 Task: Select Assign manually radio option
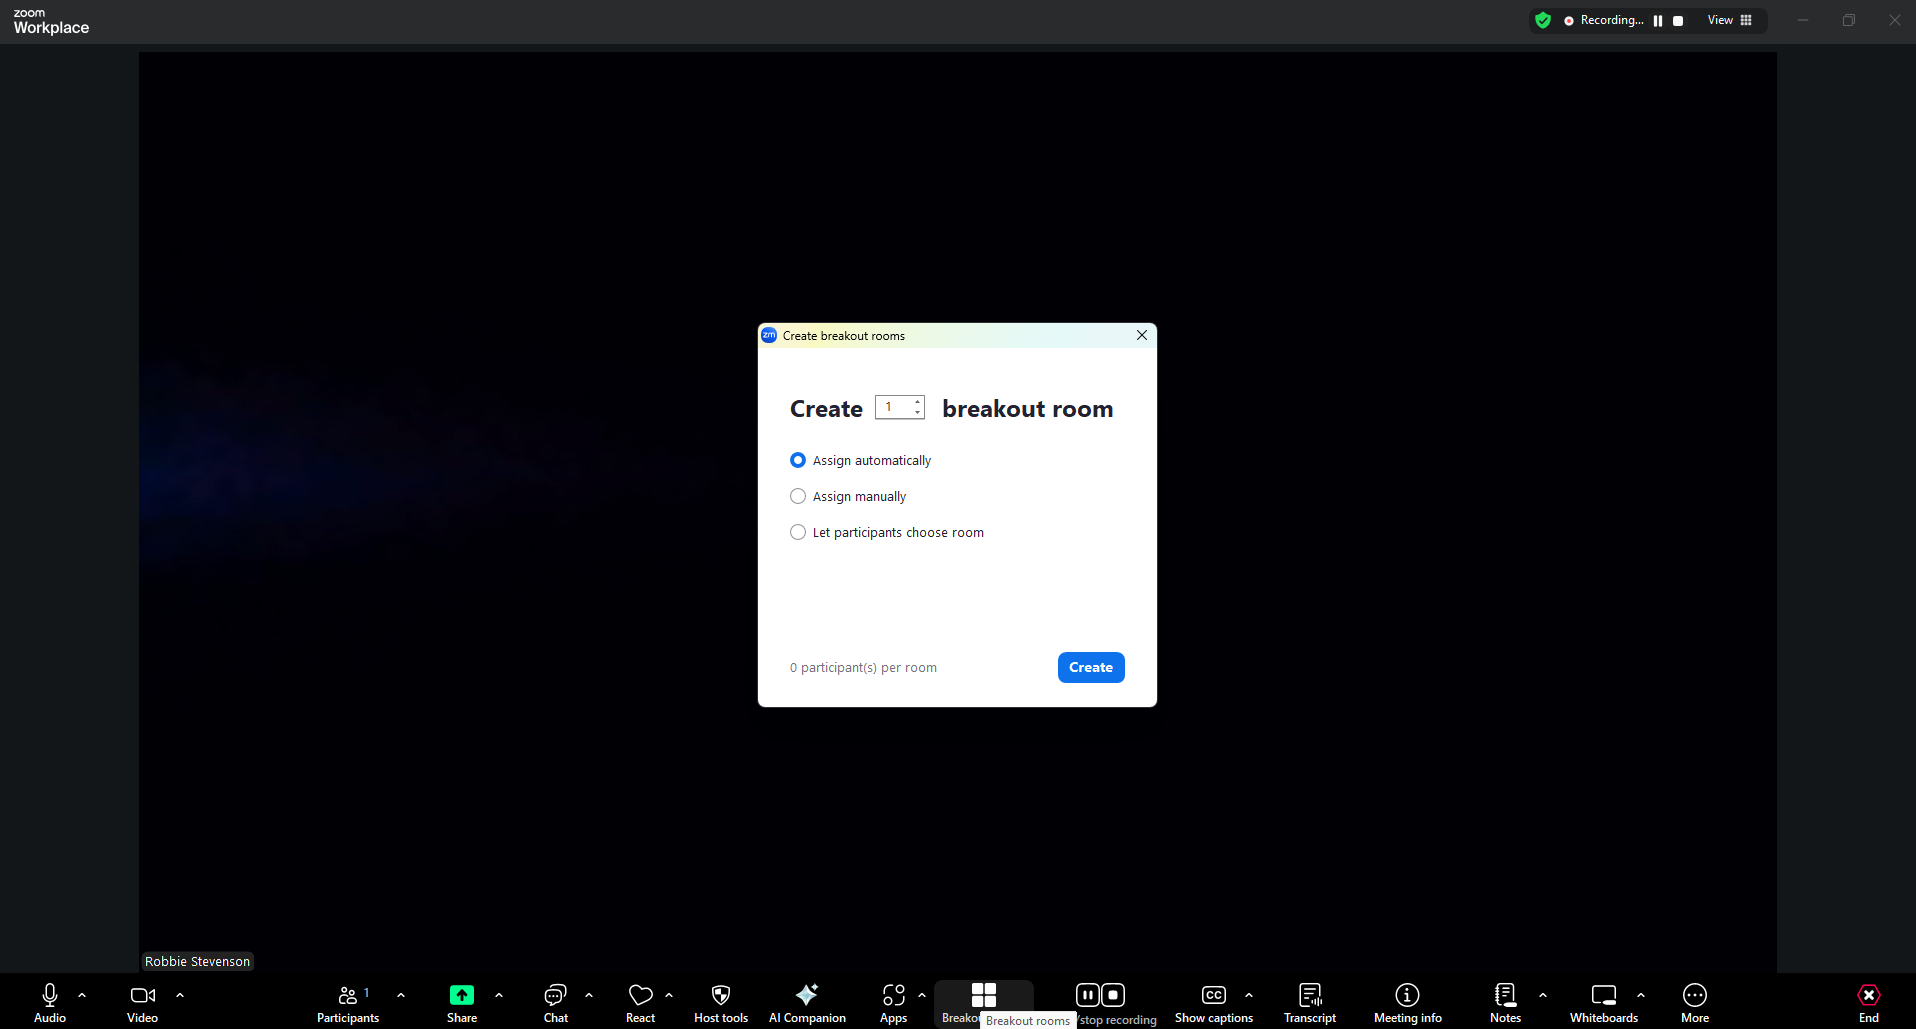point(798,496)
